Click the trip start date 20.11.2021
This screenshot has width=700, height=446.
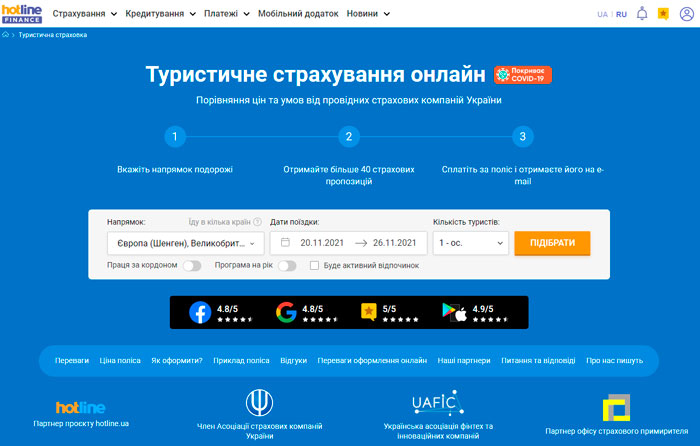coord(322,243)
